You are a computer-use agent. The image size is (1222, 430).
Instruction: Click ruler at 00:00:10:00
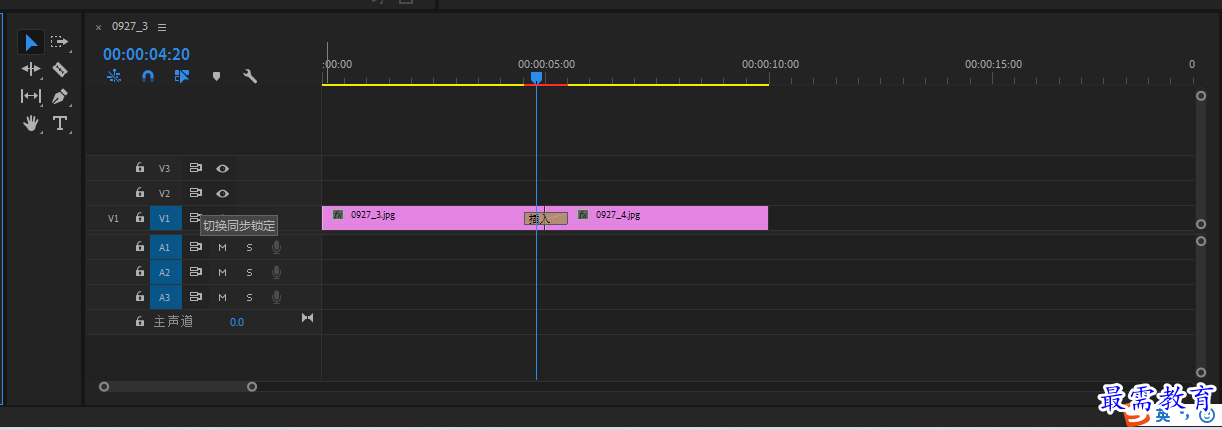click(x=770, y=64)
